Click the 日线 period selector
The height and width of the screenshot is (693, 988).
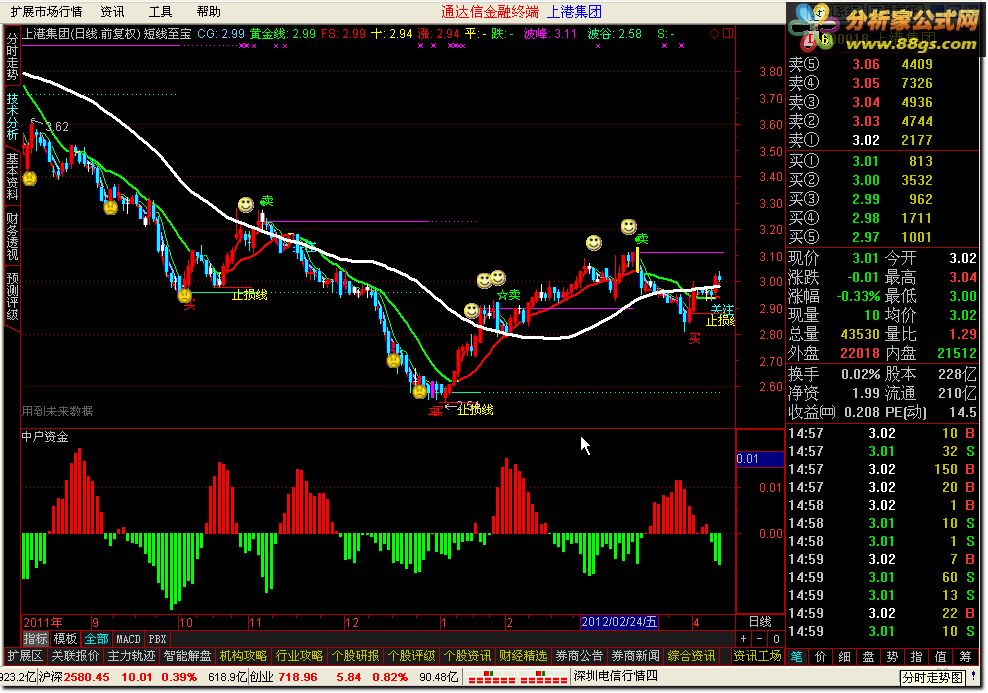(x=761, y=622)
